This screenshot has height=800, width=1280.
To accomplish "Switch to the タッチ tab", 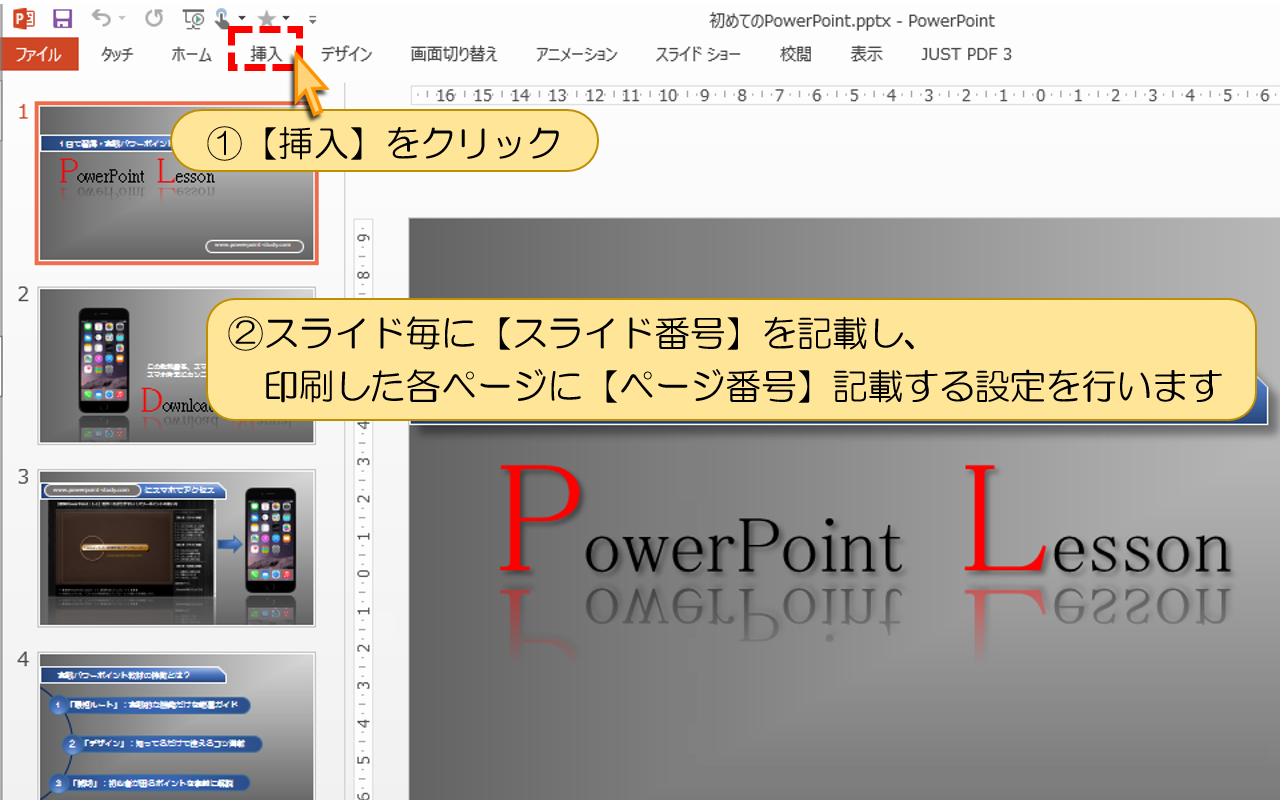I will click(117, 54).
